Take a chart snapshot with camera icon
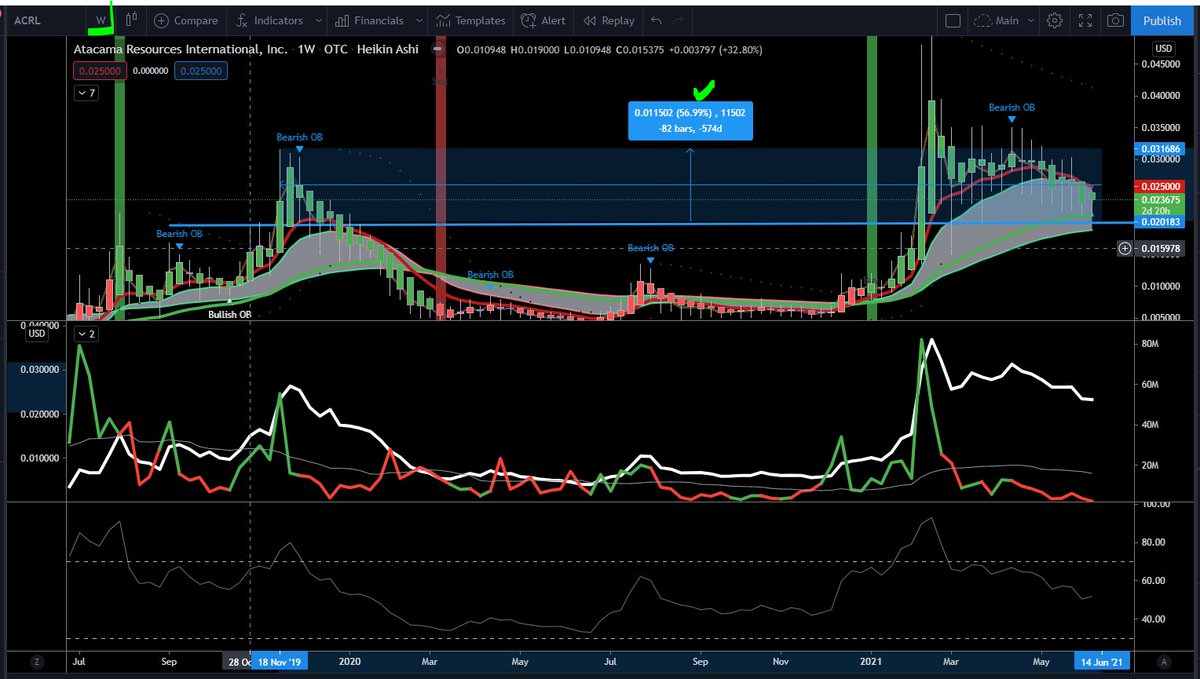This screenshot has width=1200, height=679. point(1116,20)
